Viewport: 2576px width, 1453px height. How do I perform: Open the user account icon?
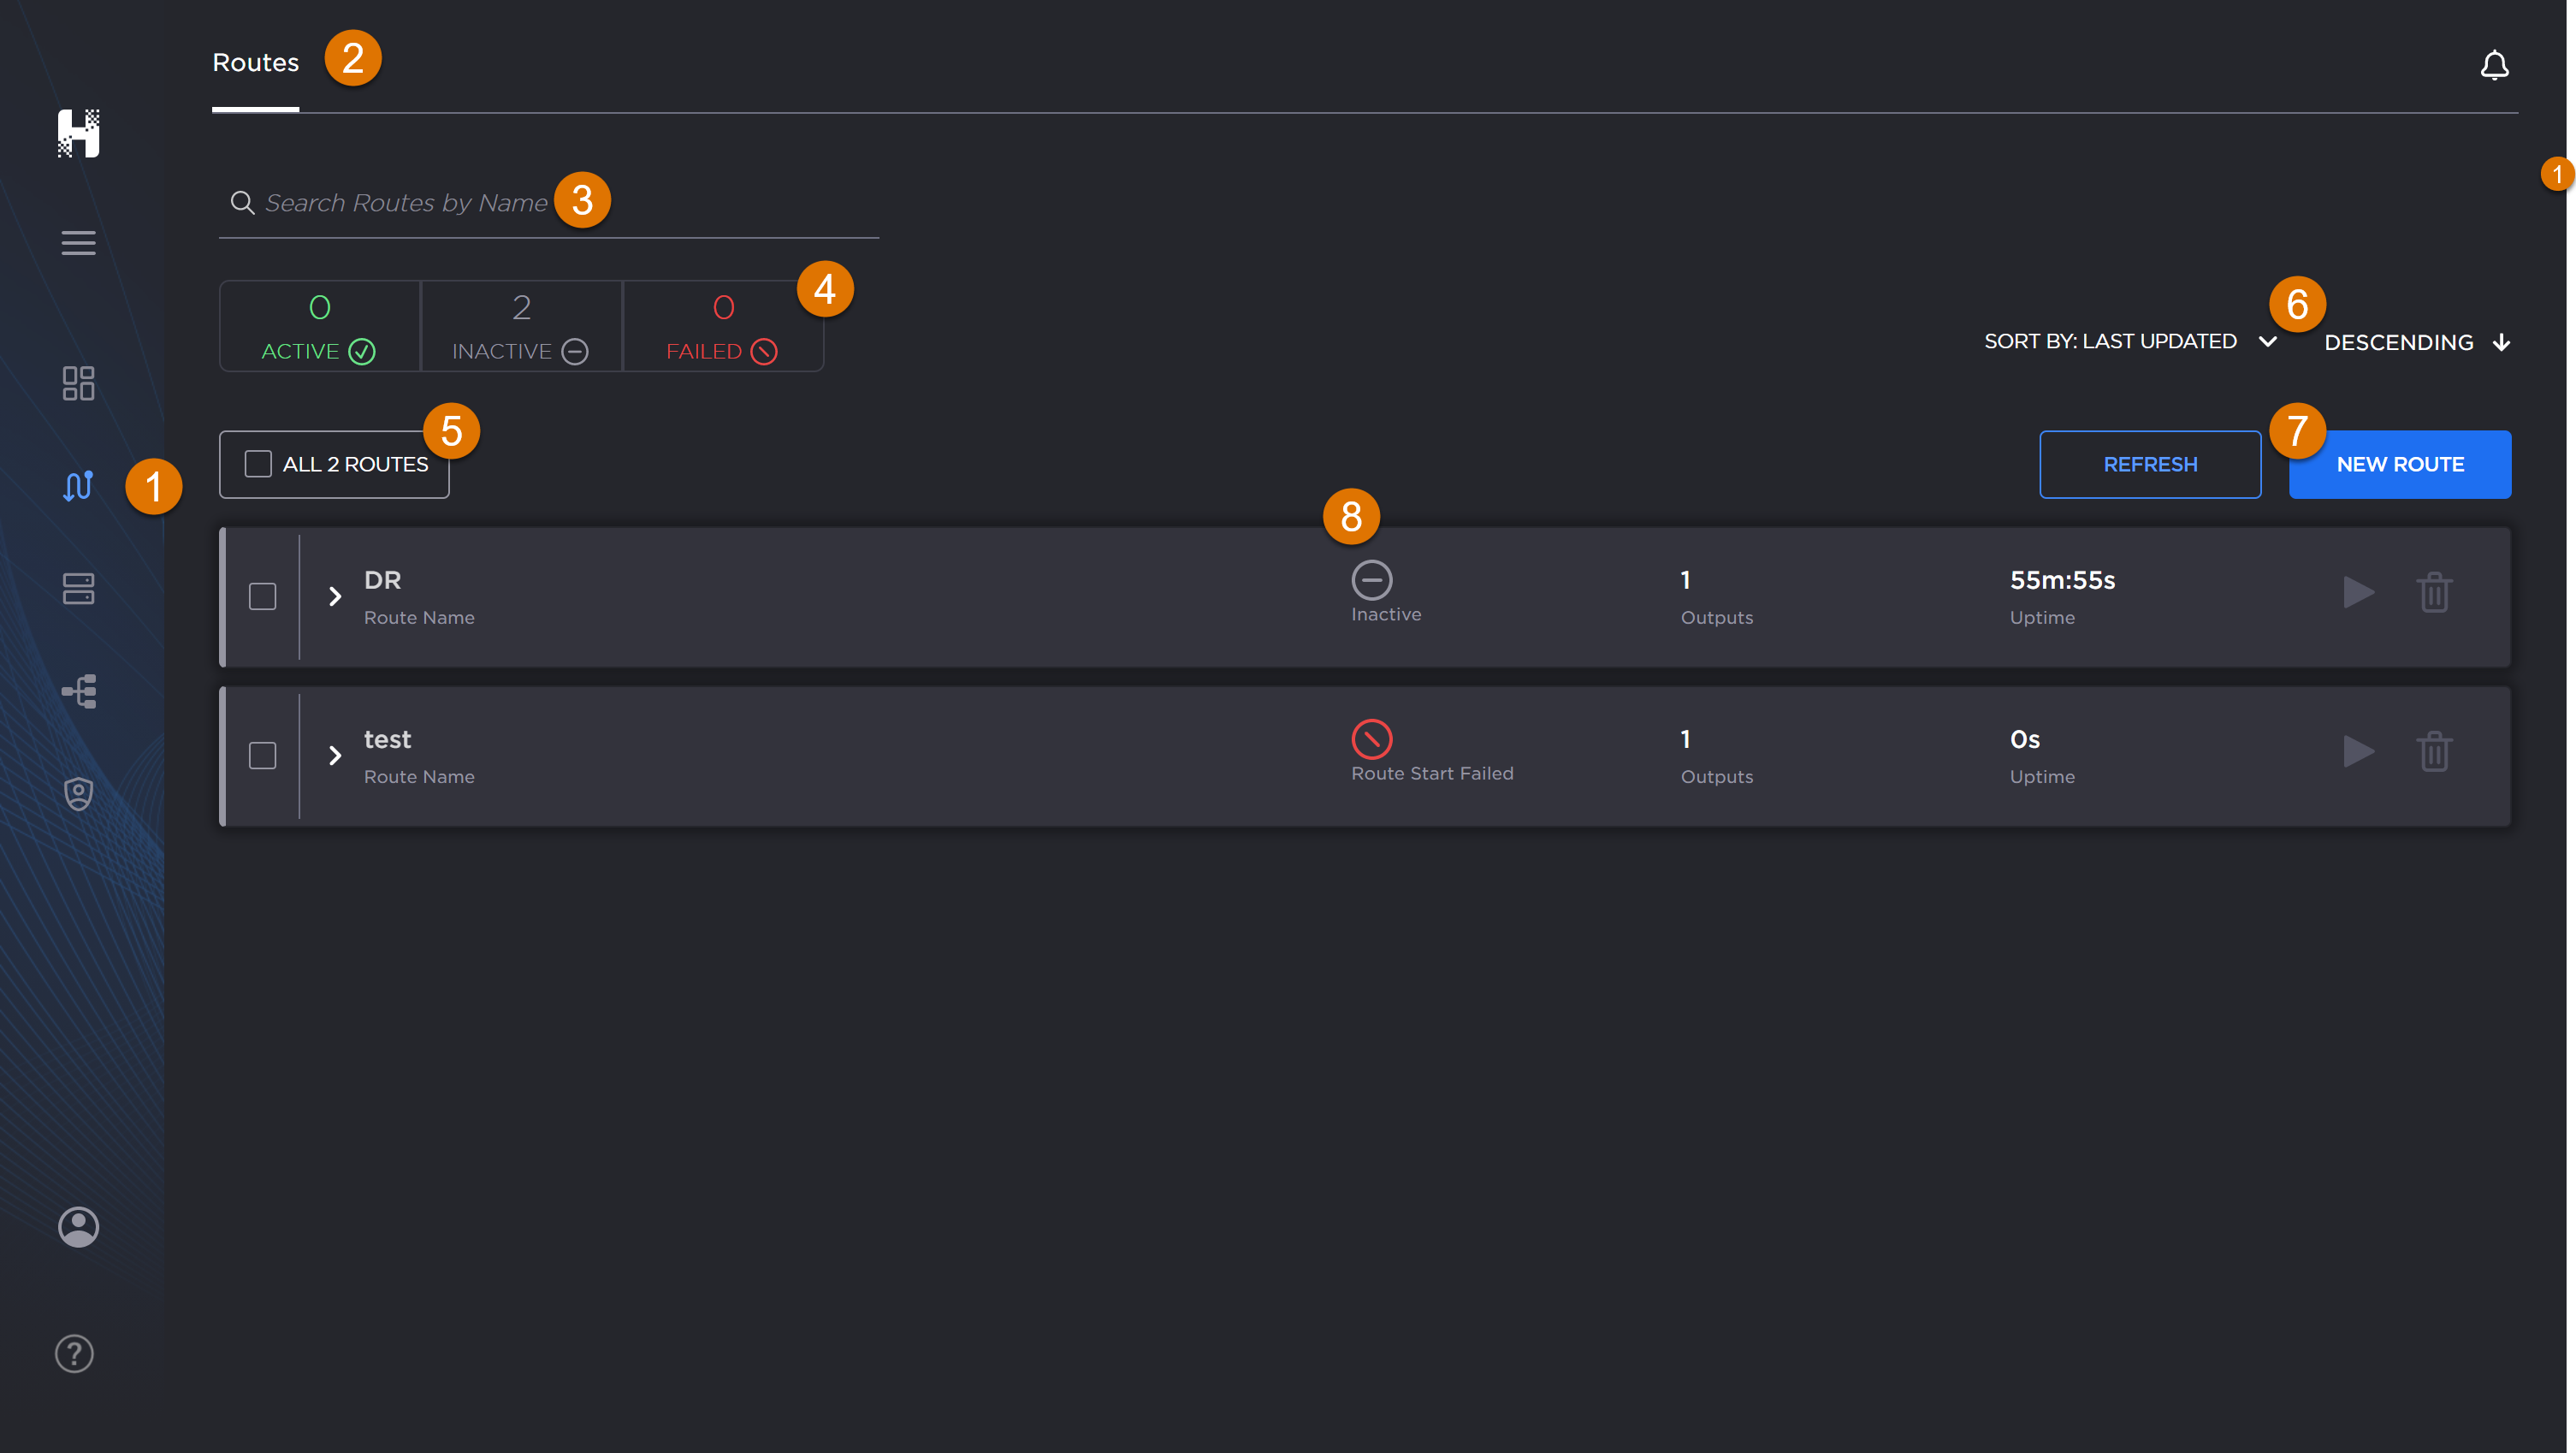[x=78, y=1227]
